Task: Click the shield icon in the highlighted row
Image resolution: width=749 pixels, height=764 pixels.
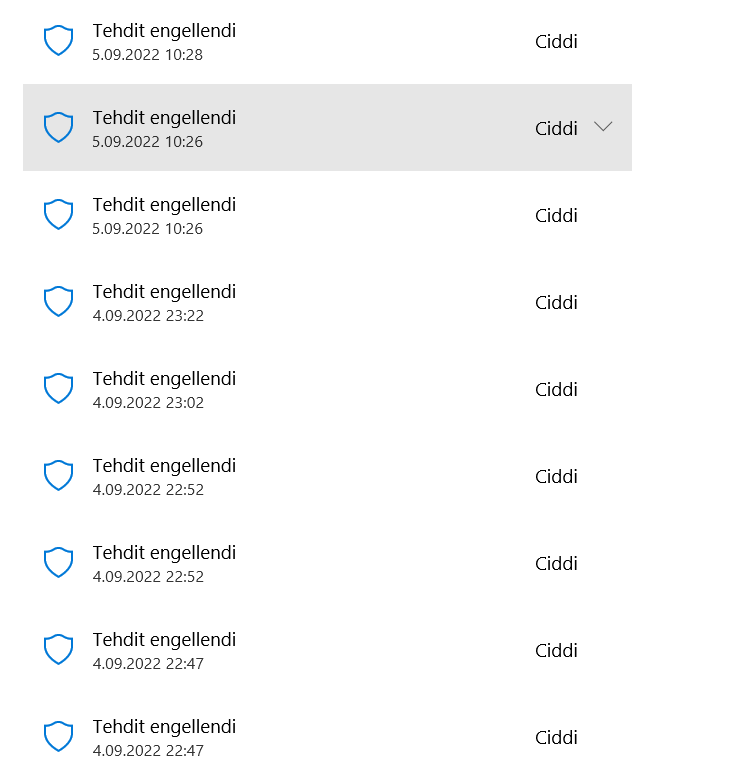Action: point(59,128)
